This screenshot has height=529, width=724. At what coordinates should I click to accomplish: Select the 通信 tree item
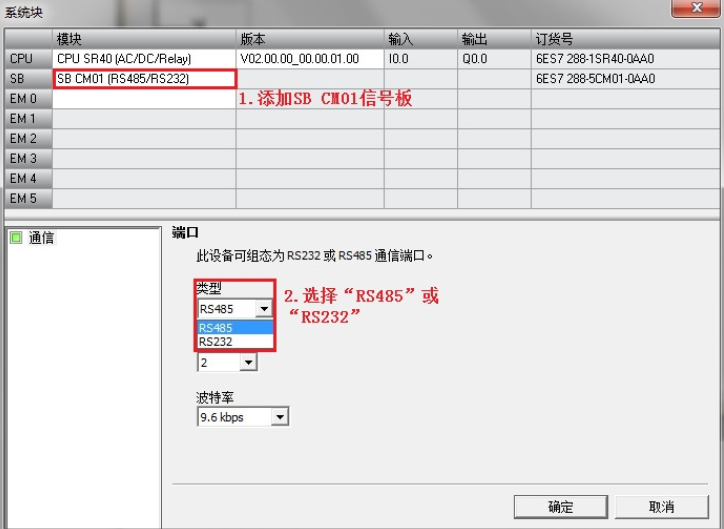pos(41,238)
